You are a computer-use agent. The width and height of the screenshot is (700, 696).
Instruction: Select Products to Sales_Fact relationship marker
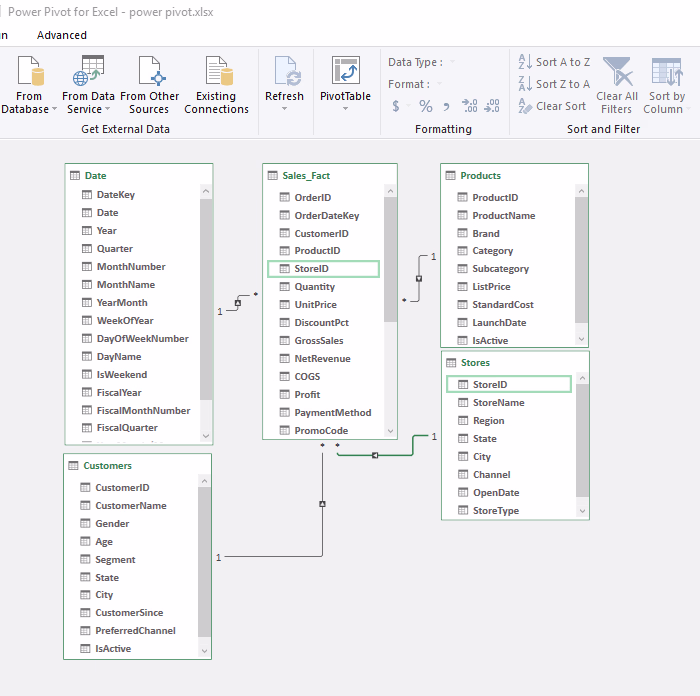pos(419,279)
